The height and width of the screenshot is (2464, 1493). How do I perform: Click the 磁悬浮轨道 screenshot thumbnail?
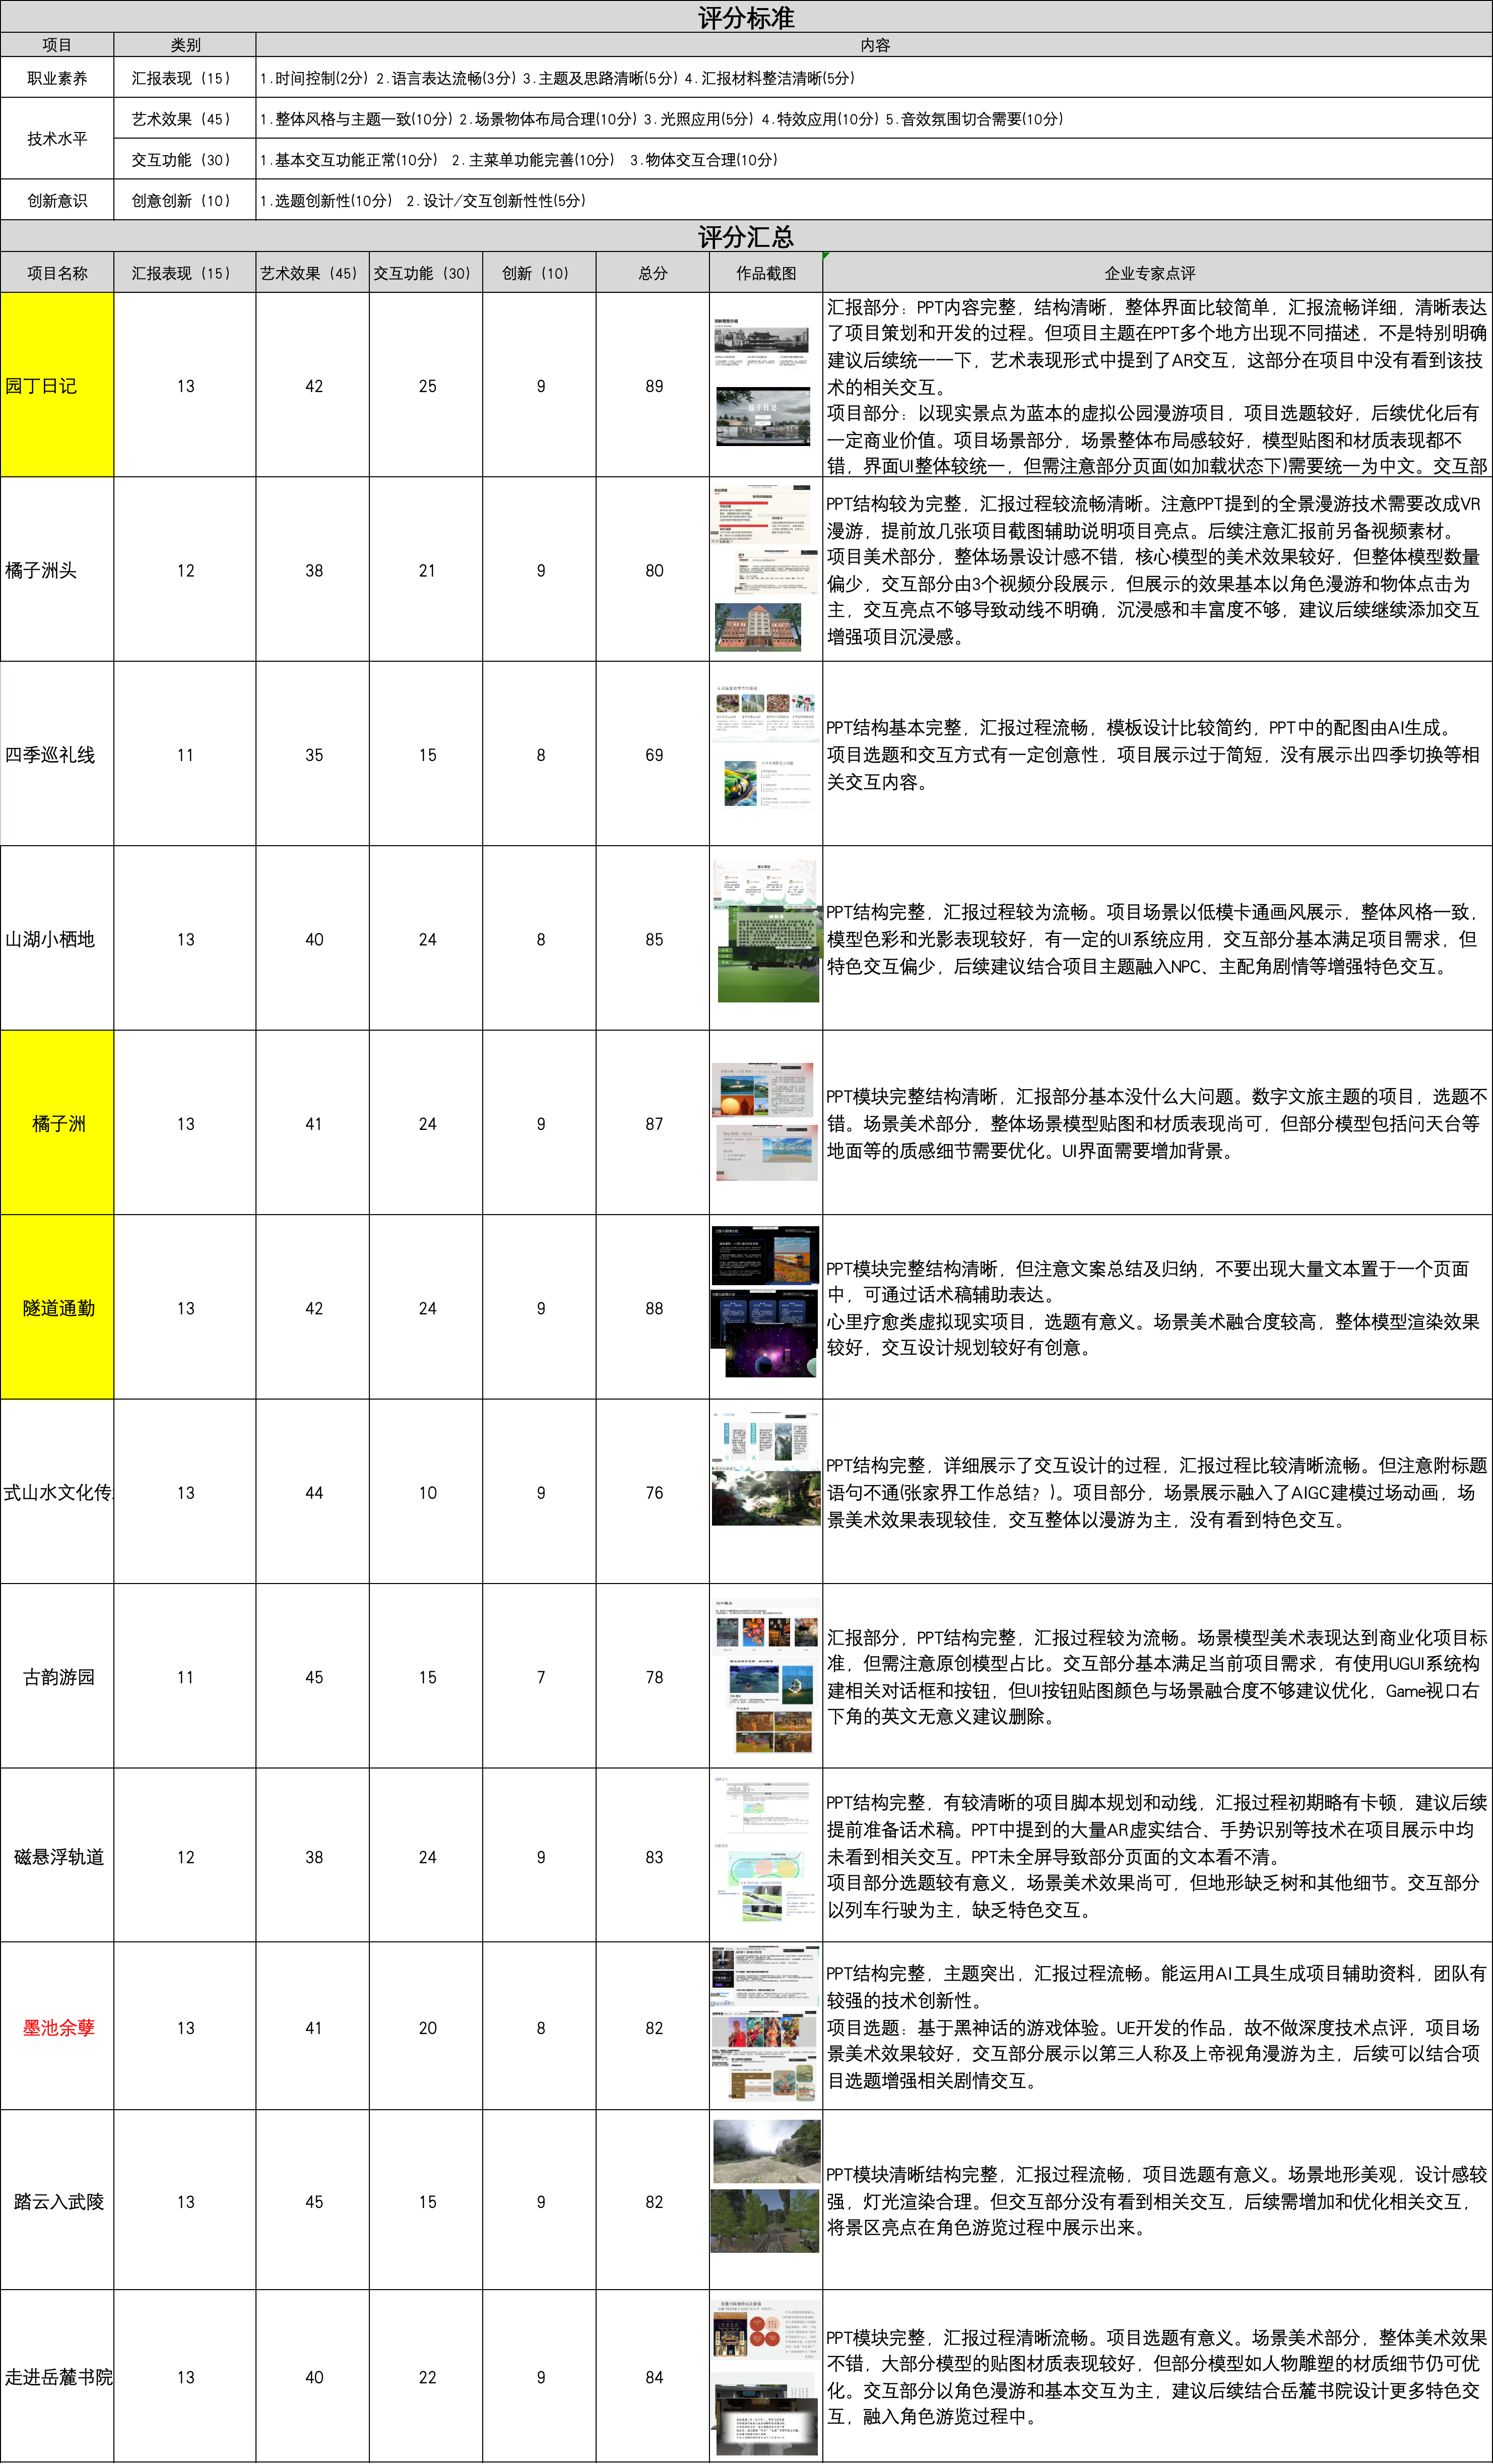765,1858
